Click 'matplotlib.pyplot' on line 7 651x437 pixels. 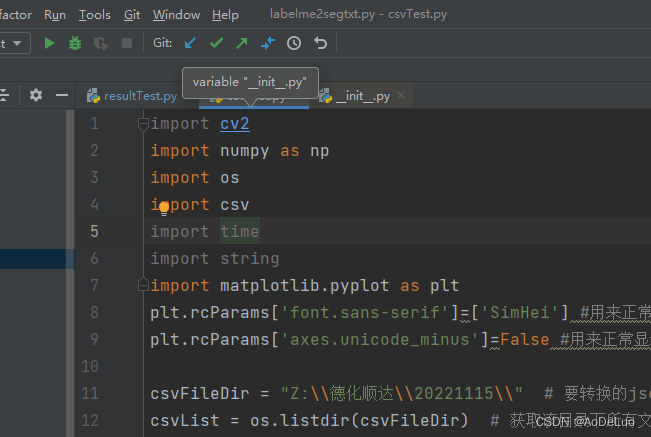(304, 286)
